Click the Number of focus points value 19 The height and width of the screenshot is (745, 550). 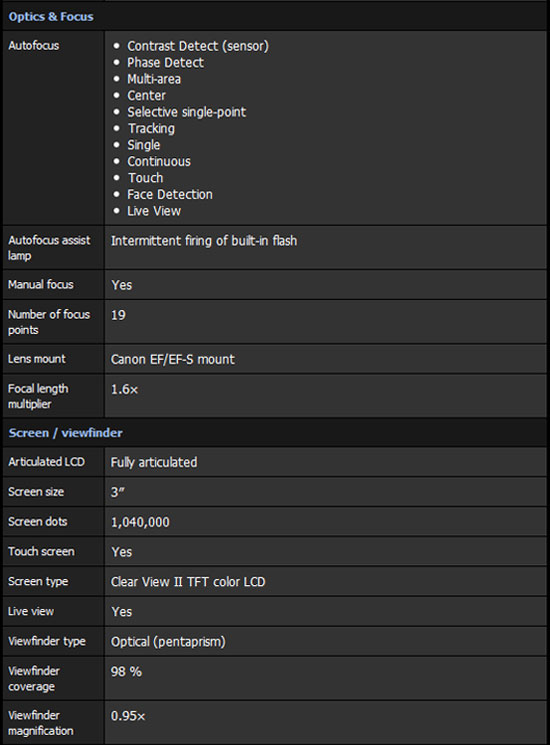coord(118,315)
